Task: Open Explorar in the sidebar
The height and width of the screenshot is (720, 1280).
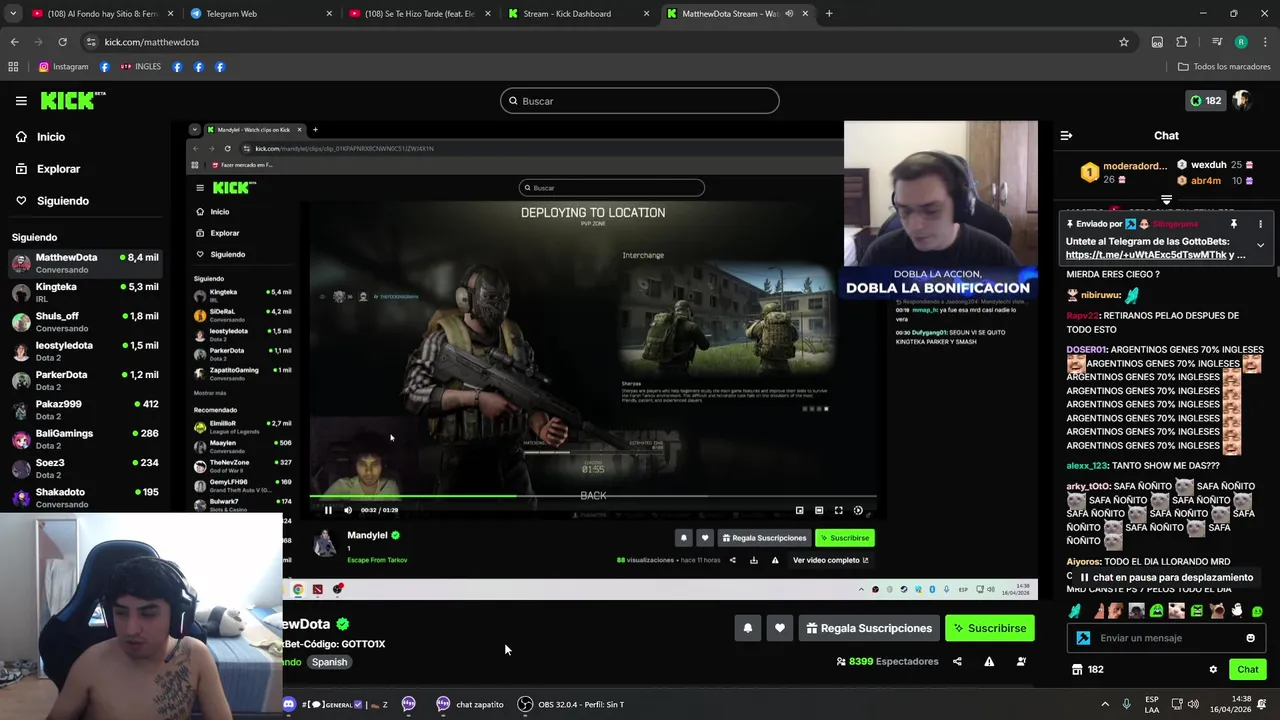Action: pyautogui.click(x=58, y=169)
